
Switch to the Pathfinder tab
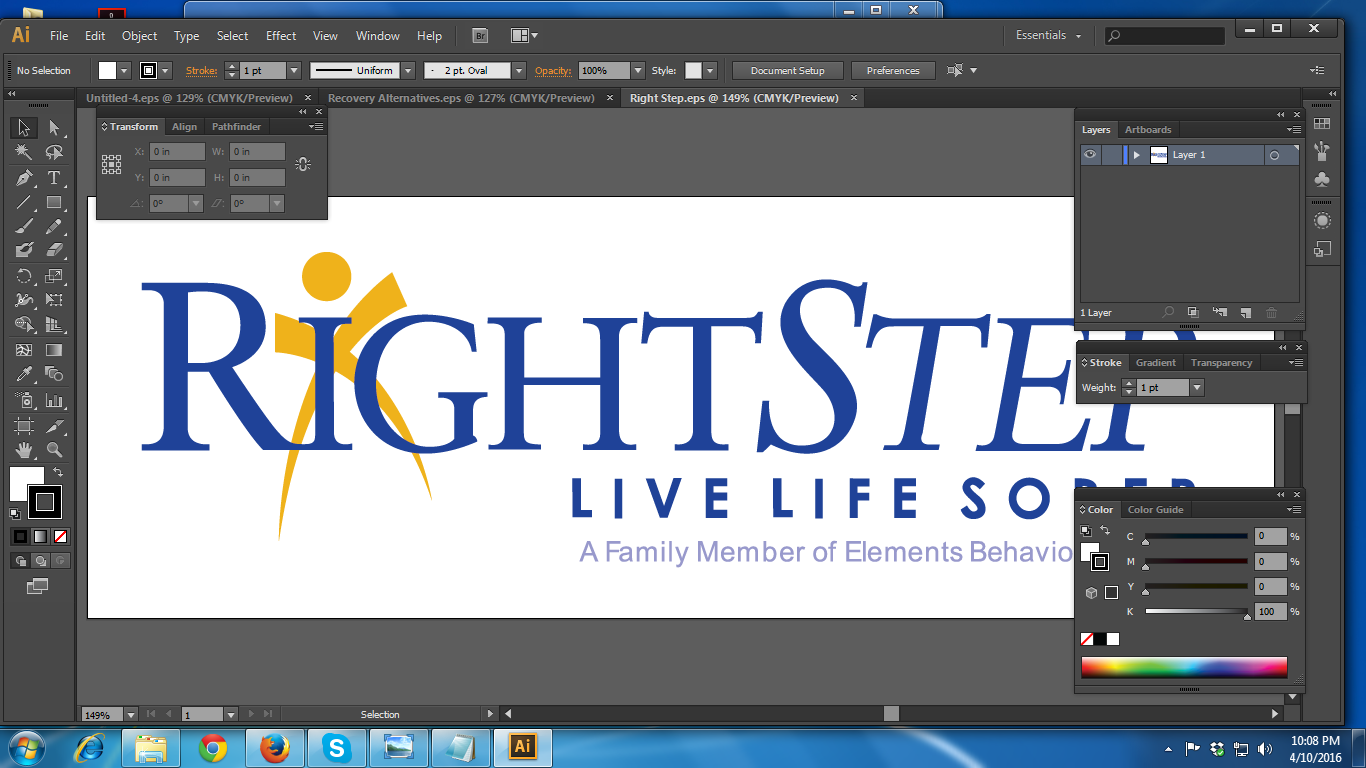click(237, 127)
